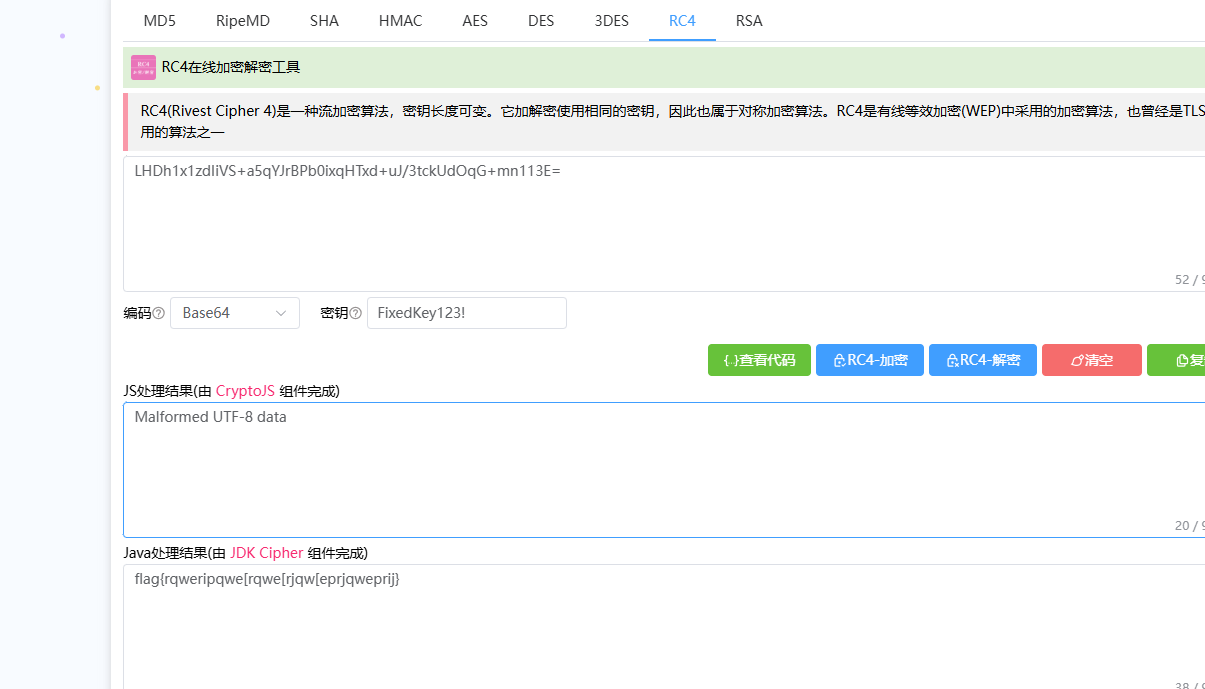The width and height of the screenshot is (1205, 689).
Task: Click the pink RC4 logo icon
Action: click(143, 67)
